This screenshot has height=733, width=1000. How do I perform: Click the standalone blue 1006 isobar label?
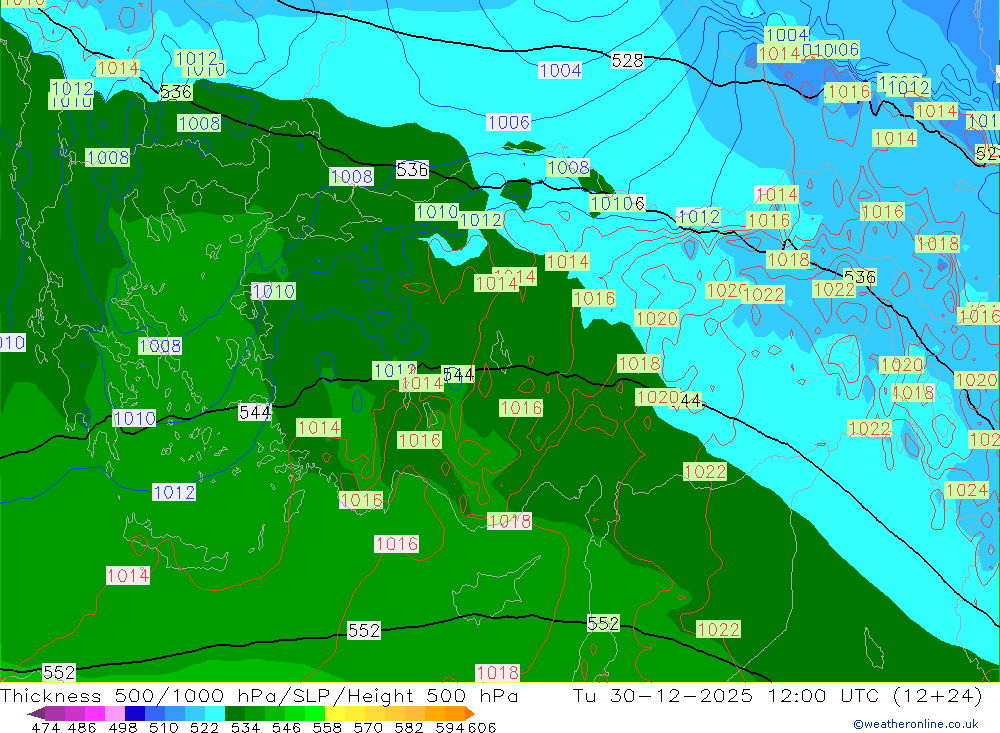(x=508, y=122)
